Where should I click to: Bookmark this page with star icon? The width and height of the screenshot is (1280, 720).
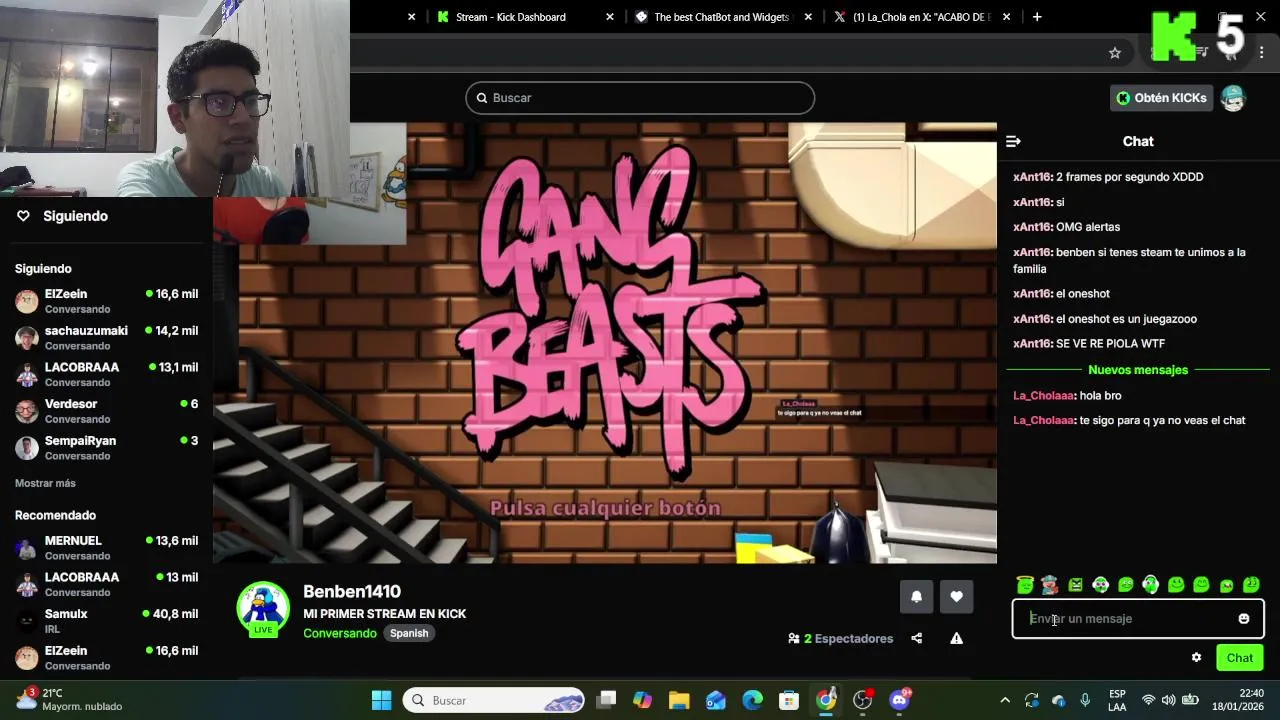coord(1115,53)
